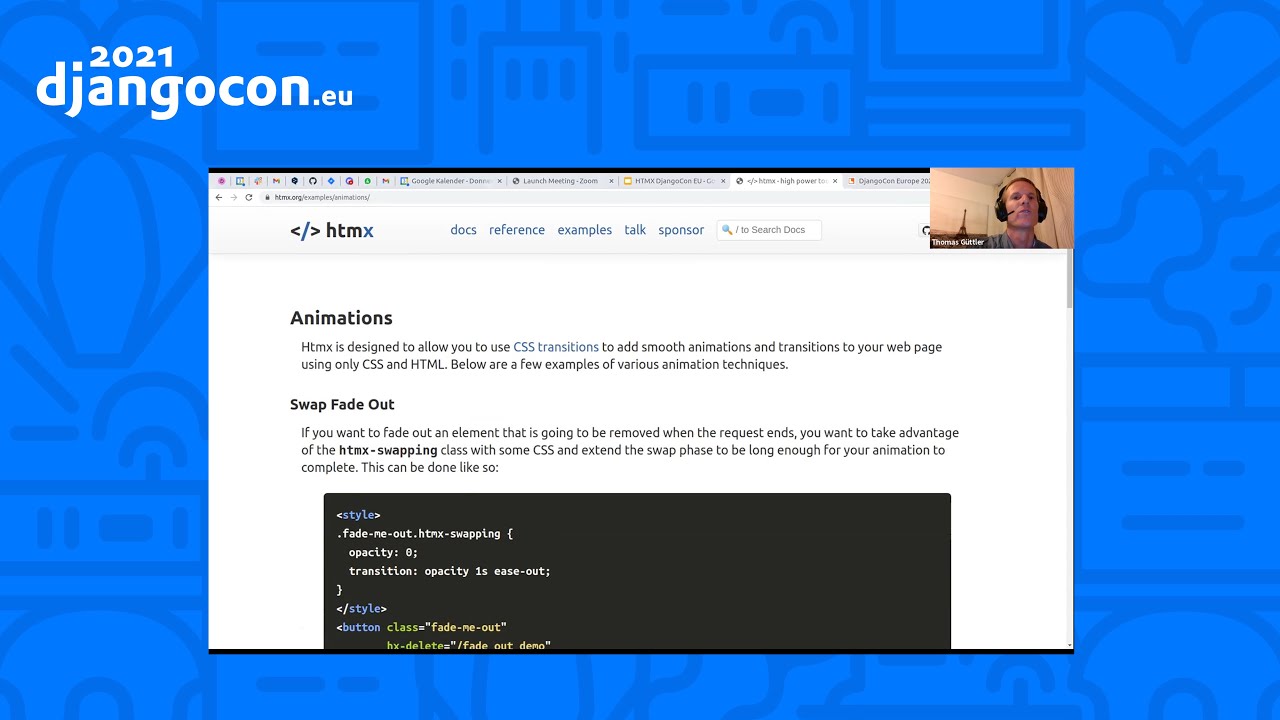Switch to the HTMX DjangoCon EU tab
The width and height of the screenshot is (1280, 720).
coord(674,181)
